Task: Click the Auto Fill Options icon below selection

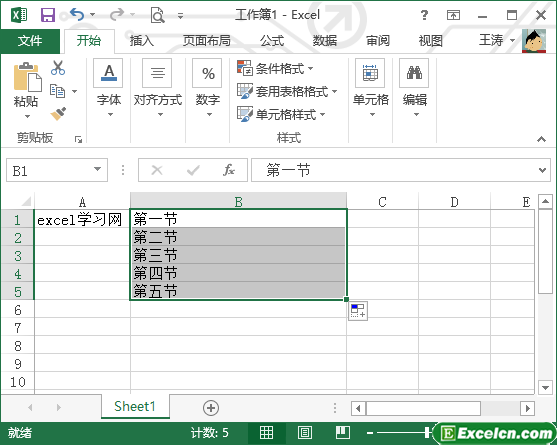Action: point(358,311)
